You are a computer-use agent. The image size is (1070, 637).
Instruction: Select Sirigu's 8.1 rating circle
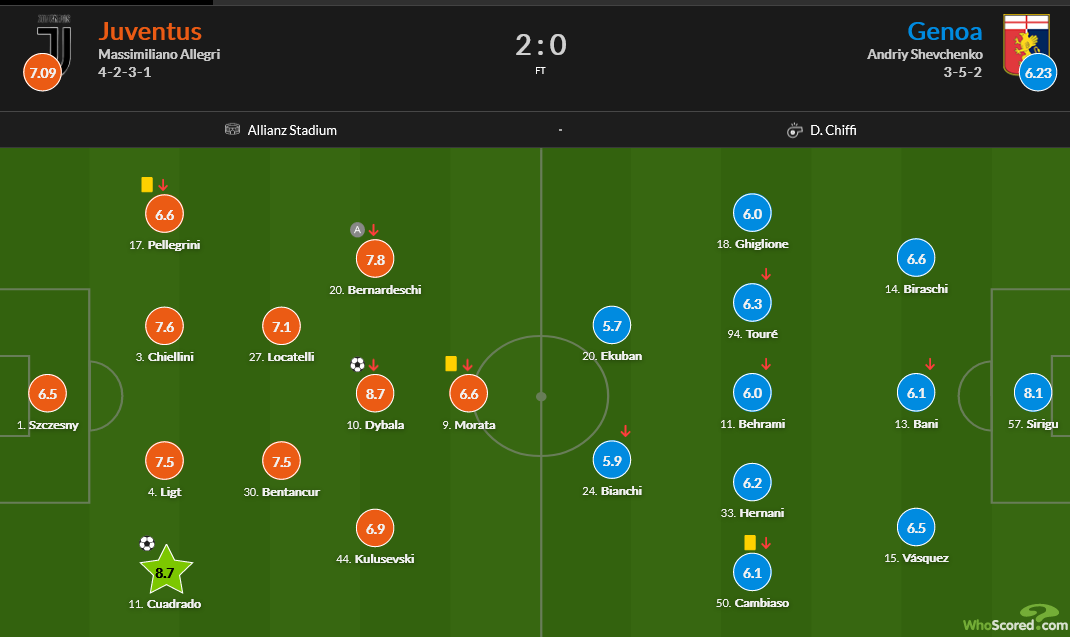coord(1032,393)
